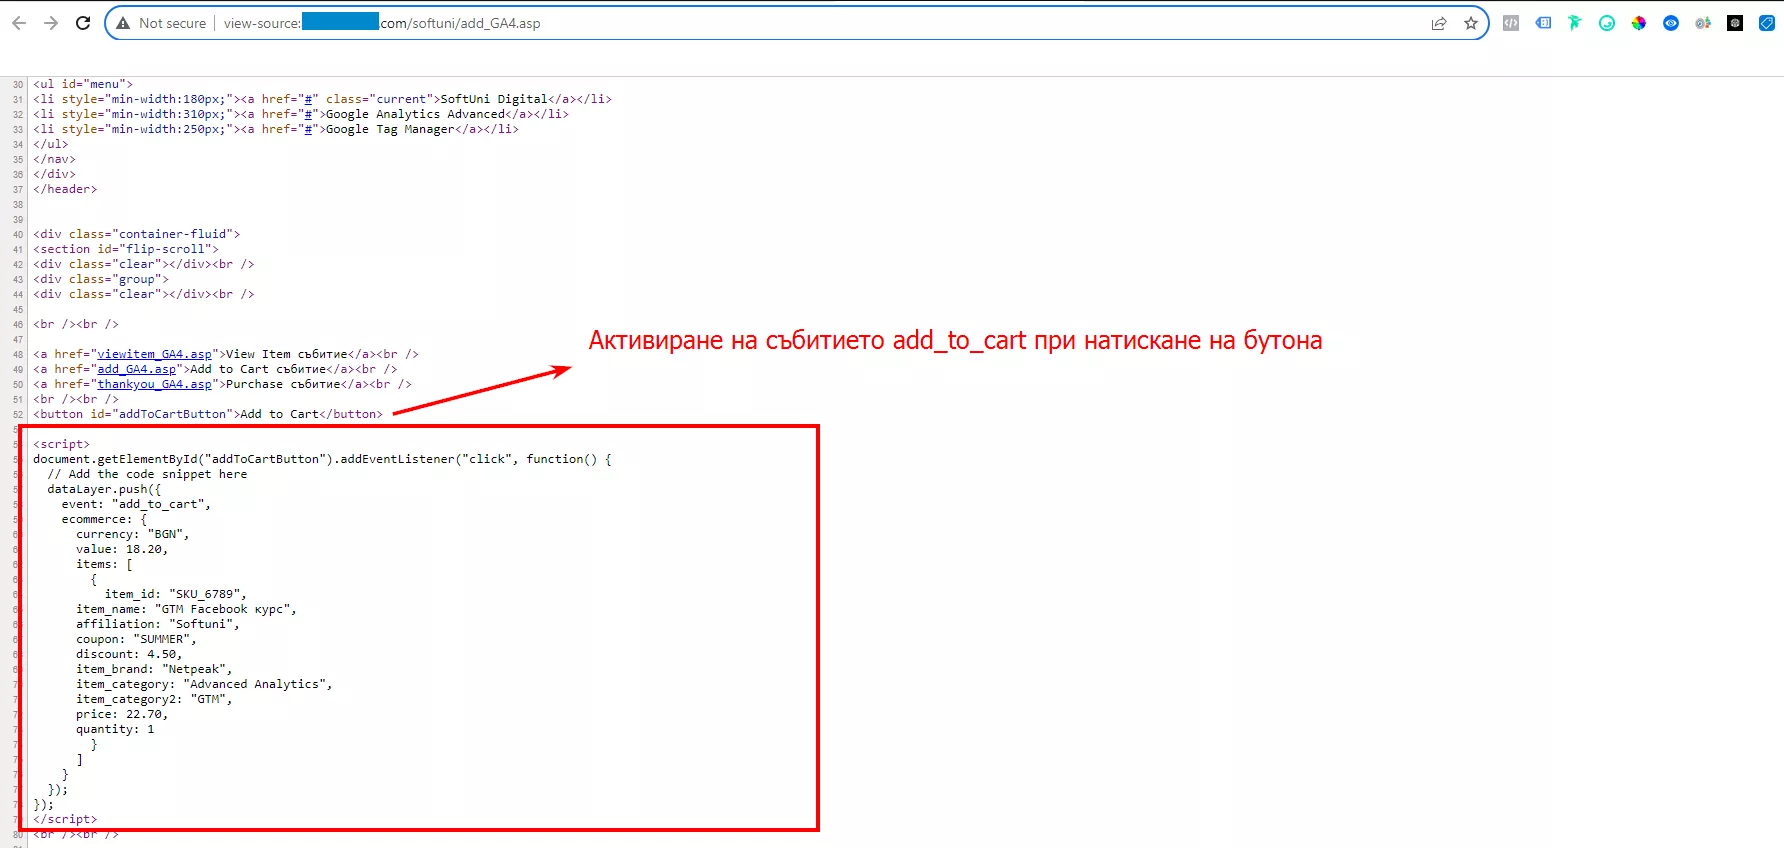Click the ecommerce: { line
Screen dimensions: 1784x848
(104, 519)
